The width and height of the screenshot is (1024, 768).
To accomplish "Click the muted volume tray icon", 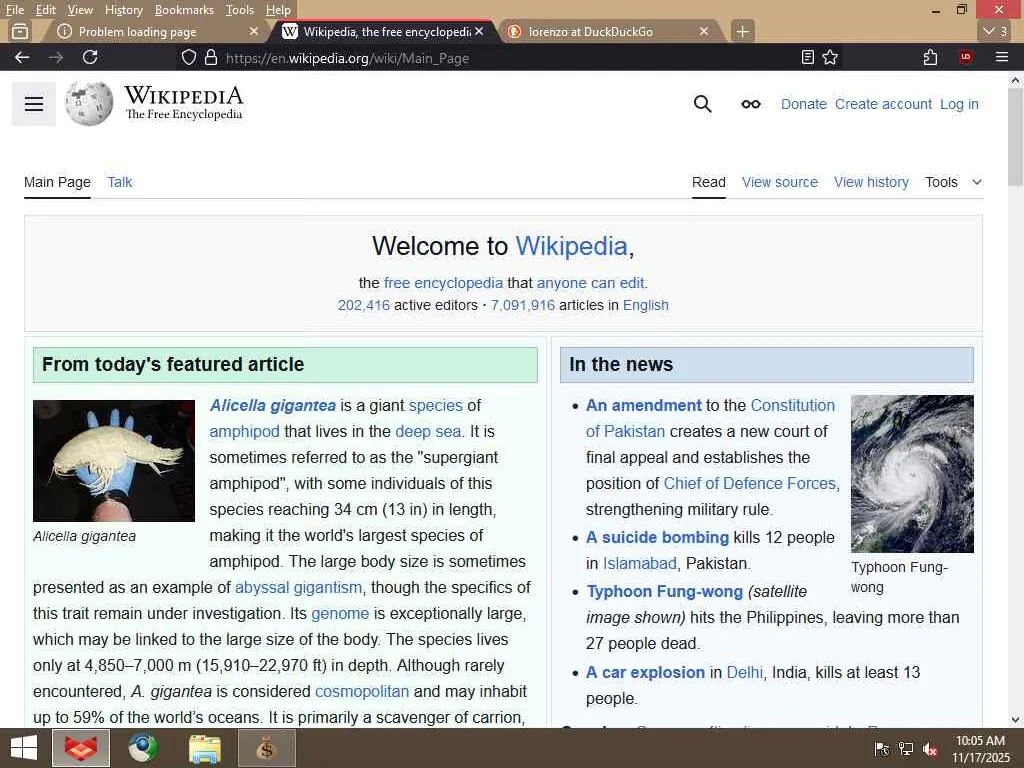I will coord(930,750).
